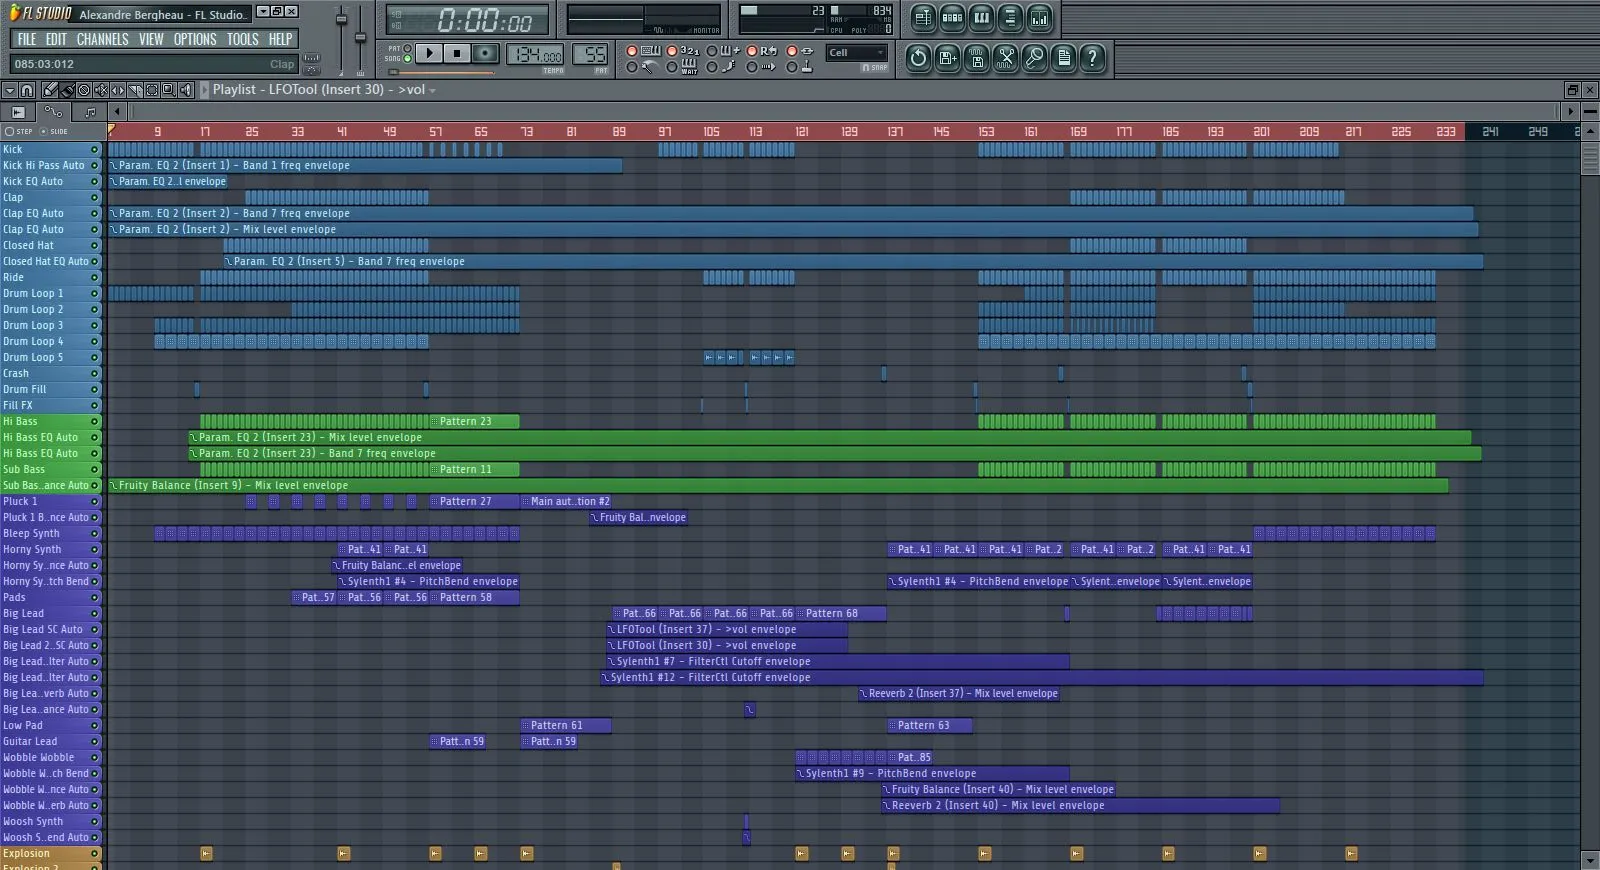This screenshot has height=870, width=1600.
Task: Click the playlist snap magnet icon
Action: [27, 90]
